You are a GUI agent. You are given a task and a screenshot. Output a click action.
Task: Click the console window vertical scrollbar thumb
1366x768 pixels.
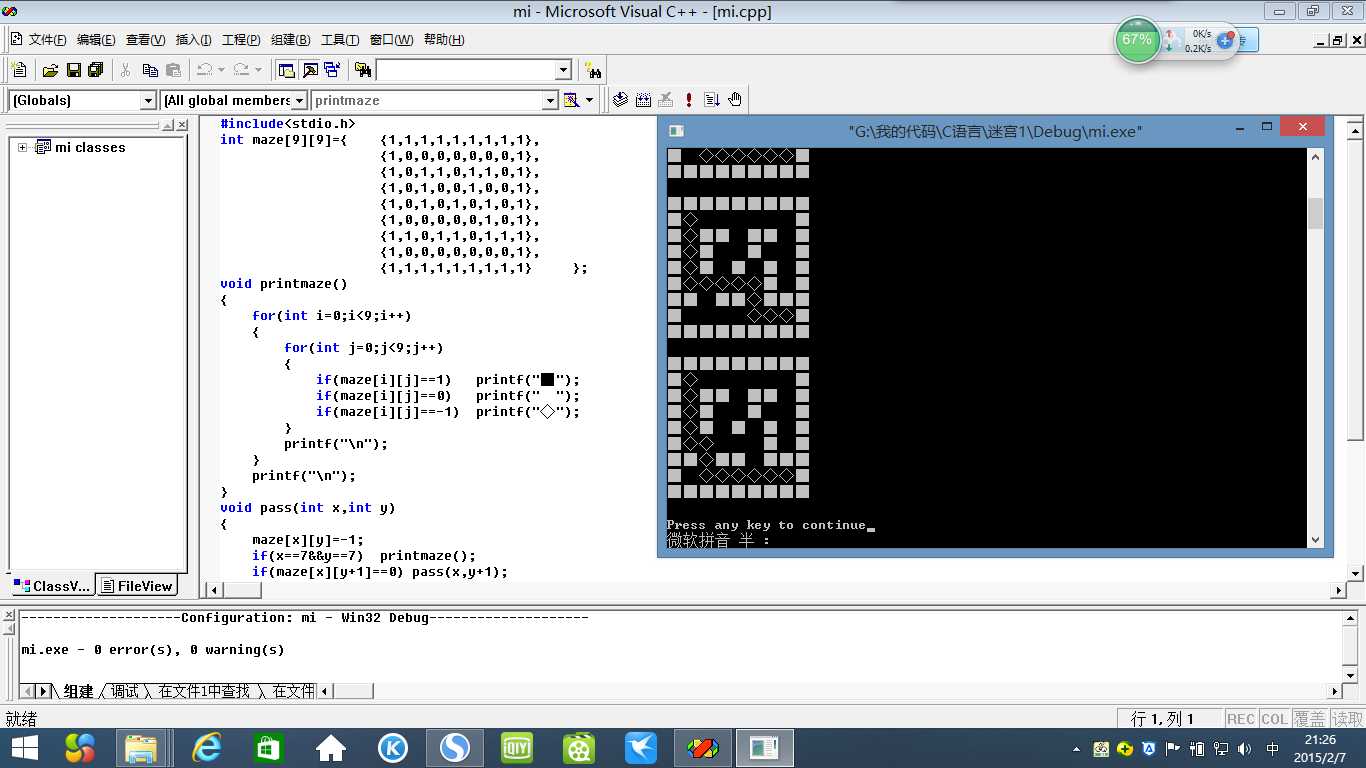pyautogui.click(x=1316, y=213)
